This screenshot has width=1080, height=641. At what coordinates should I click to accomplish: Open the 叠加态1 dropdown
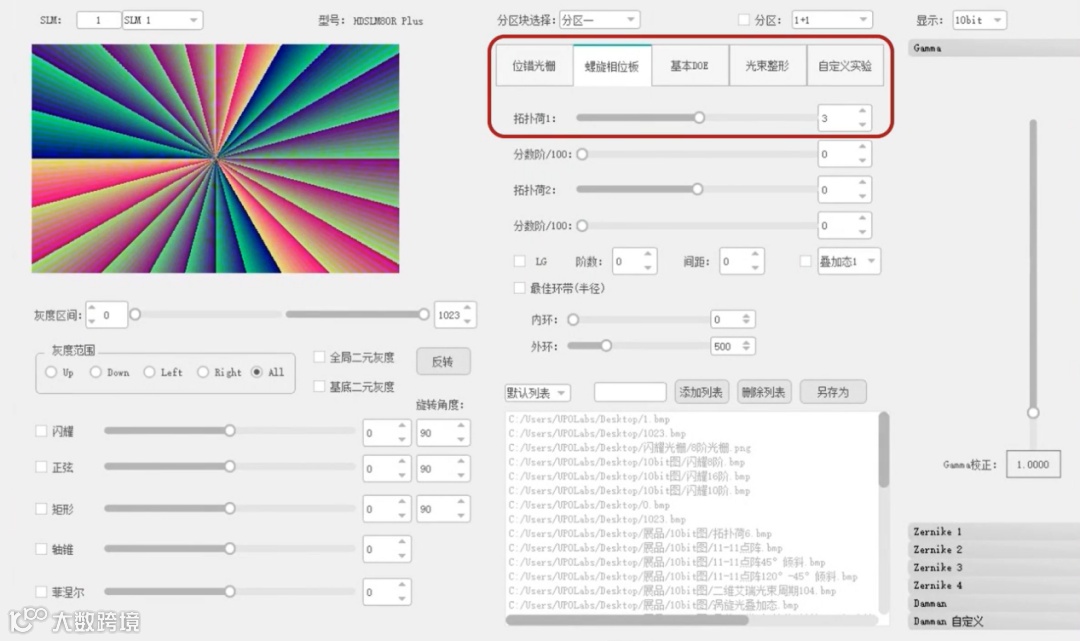(849, 262)
